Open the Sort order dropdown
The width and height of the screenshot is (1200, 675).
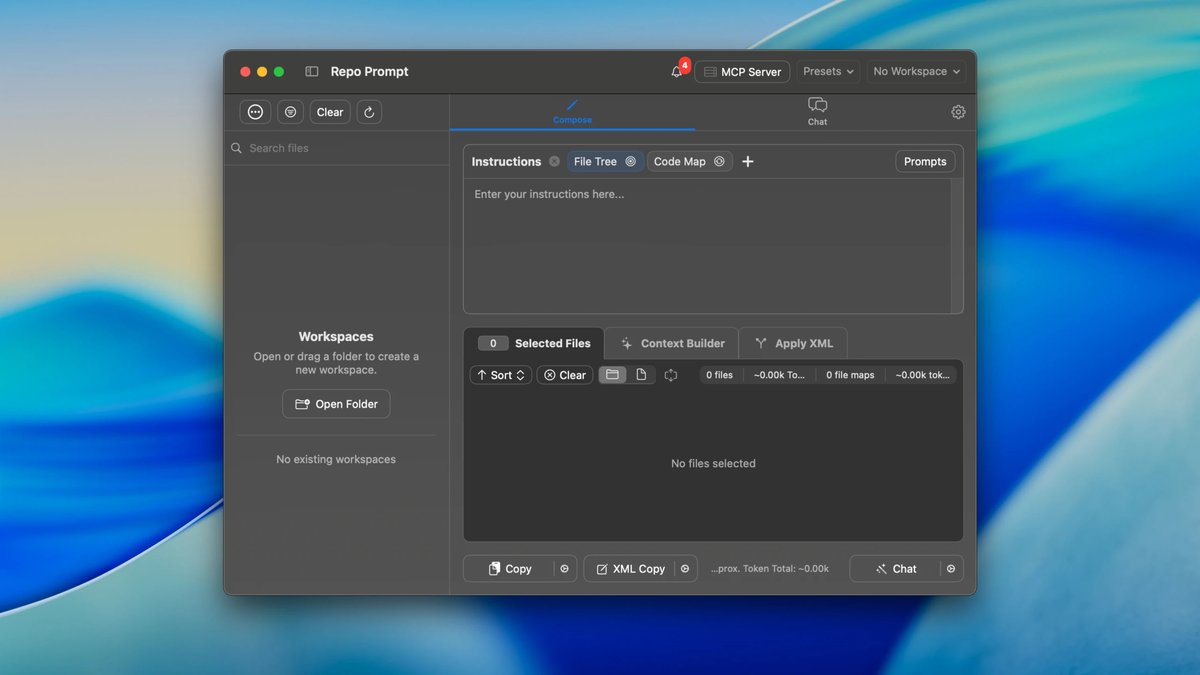(x=500, y=374)
